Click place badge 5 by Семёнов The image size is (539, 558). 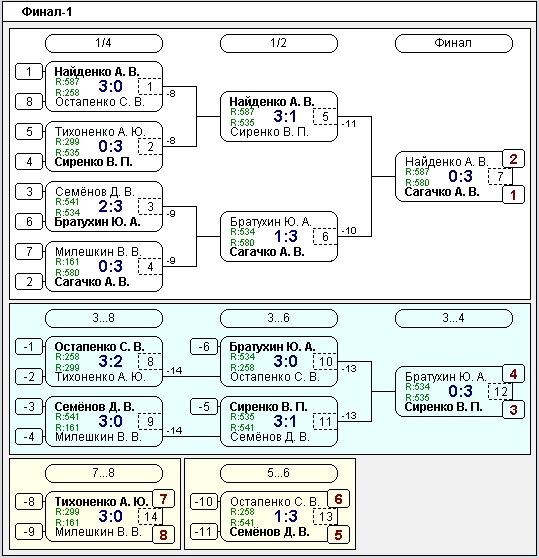tap(338, 535)
